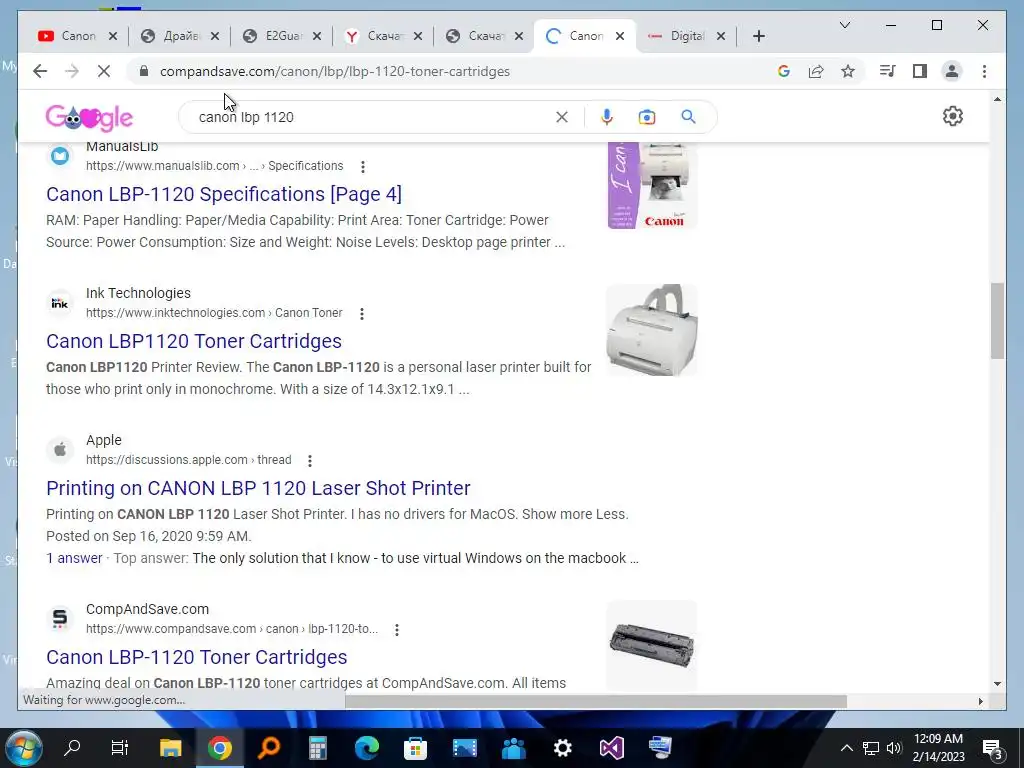
Task: Open Google quick settings gear
Action: (953, 116)
